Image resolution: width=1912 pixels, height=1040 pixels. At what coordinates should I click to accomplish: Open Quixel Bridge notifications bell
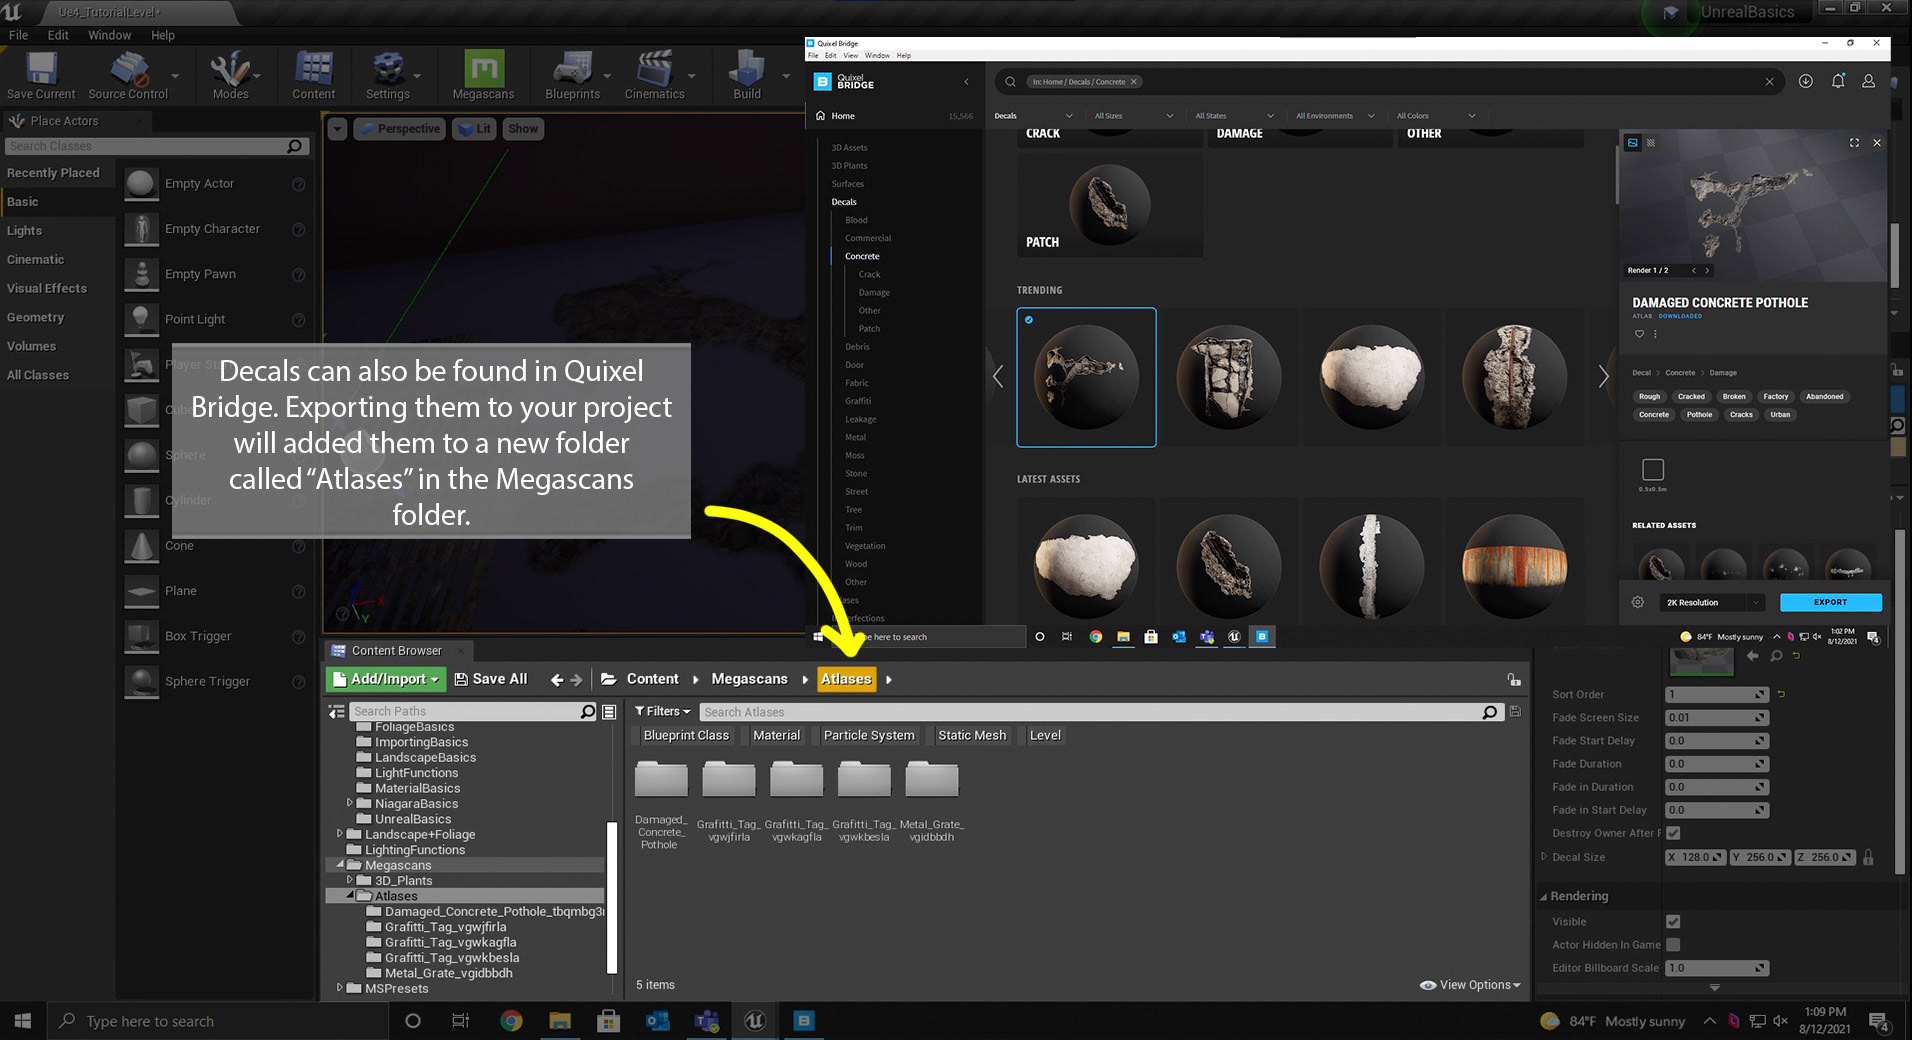pyautogui.click(x=1838, y=82)
